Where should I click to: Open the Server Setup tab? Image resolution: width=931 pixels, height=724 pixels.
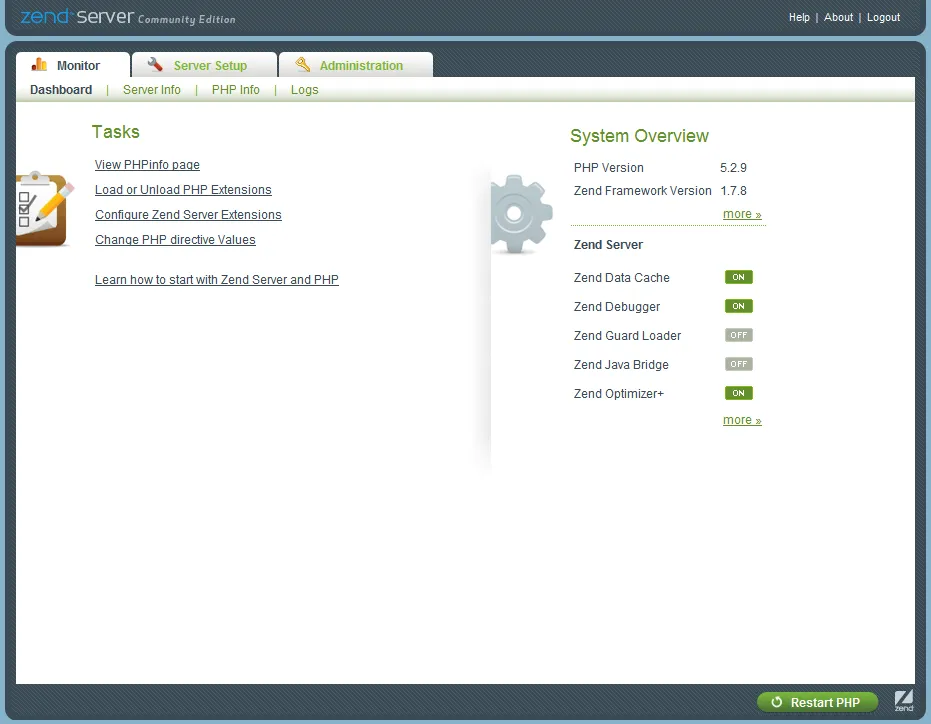click(x=204, y=65)
